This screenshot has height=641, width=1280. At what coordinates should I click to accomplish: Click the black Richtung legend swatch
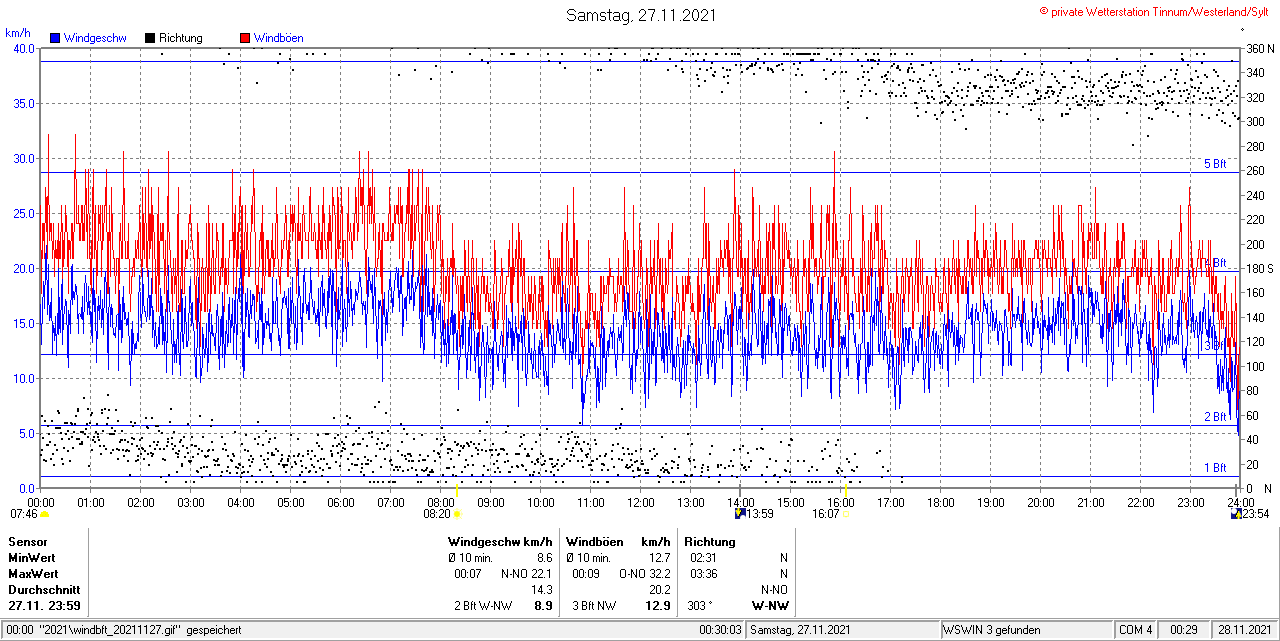(x=150, y=38)
